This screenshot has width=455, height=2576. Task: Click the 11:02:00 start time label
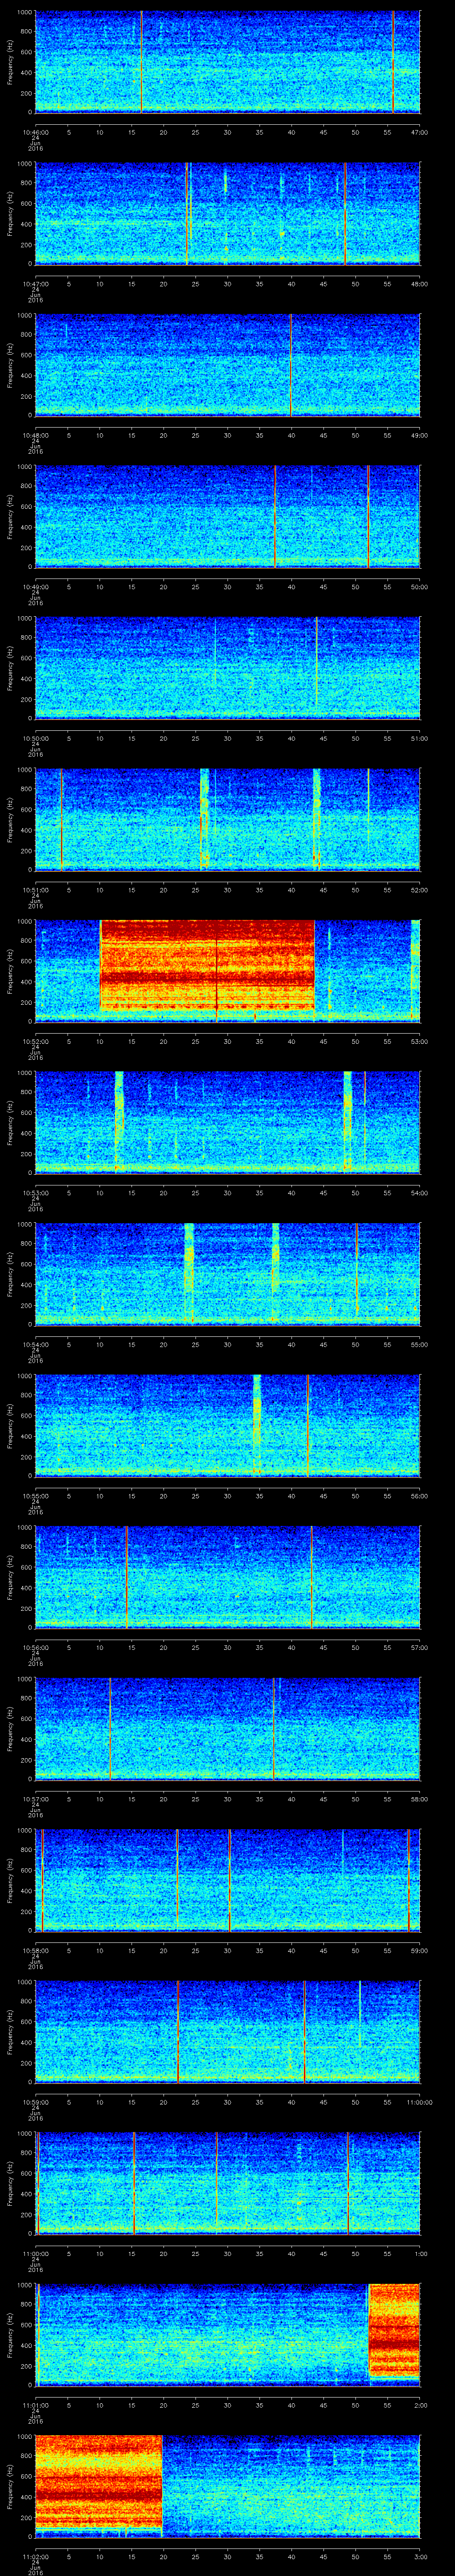[x=35, y=2556]
